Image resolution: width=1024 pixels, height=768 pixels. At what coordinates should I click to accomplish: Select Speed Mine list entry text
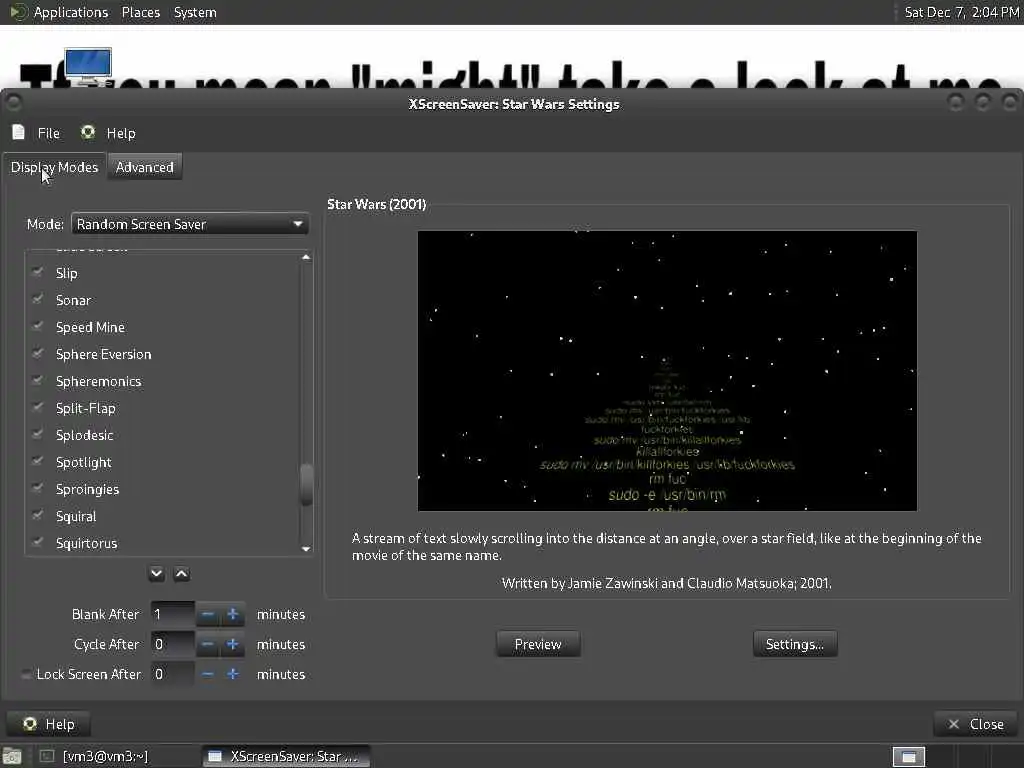coord(90,327)
